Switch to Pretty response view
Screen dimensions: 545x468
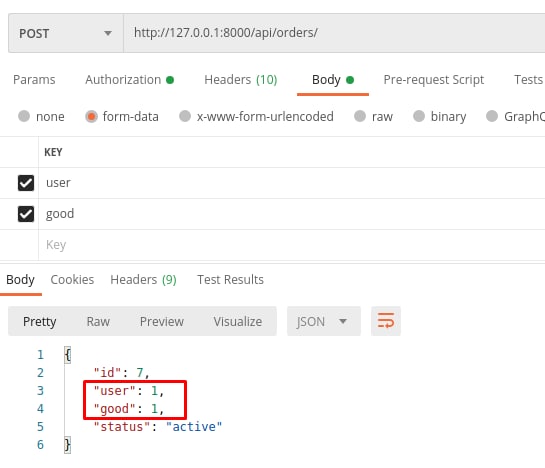(40, 322)
